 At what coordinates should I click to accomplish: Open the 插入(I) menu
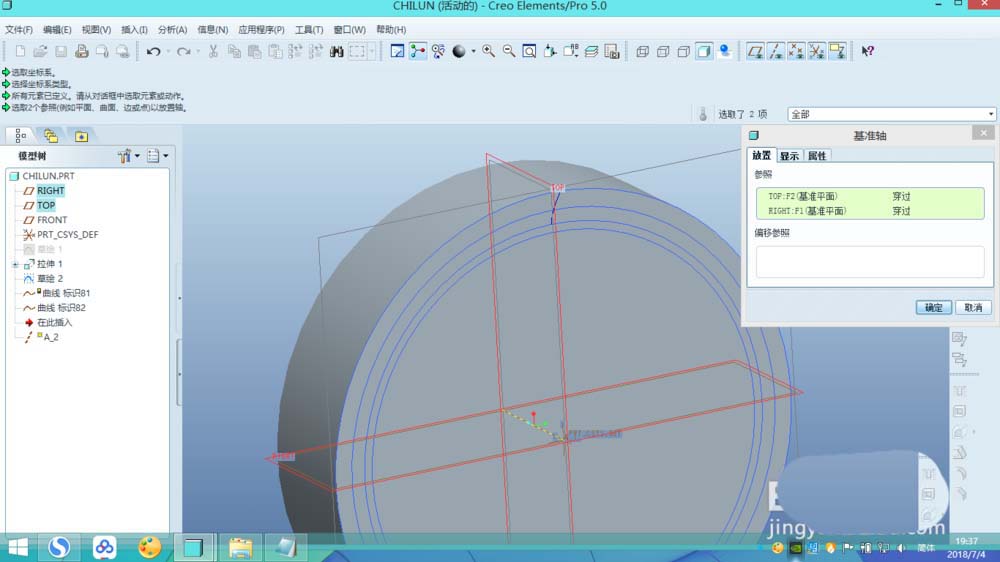click(134, 29)
